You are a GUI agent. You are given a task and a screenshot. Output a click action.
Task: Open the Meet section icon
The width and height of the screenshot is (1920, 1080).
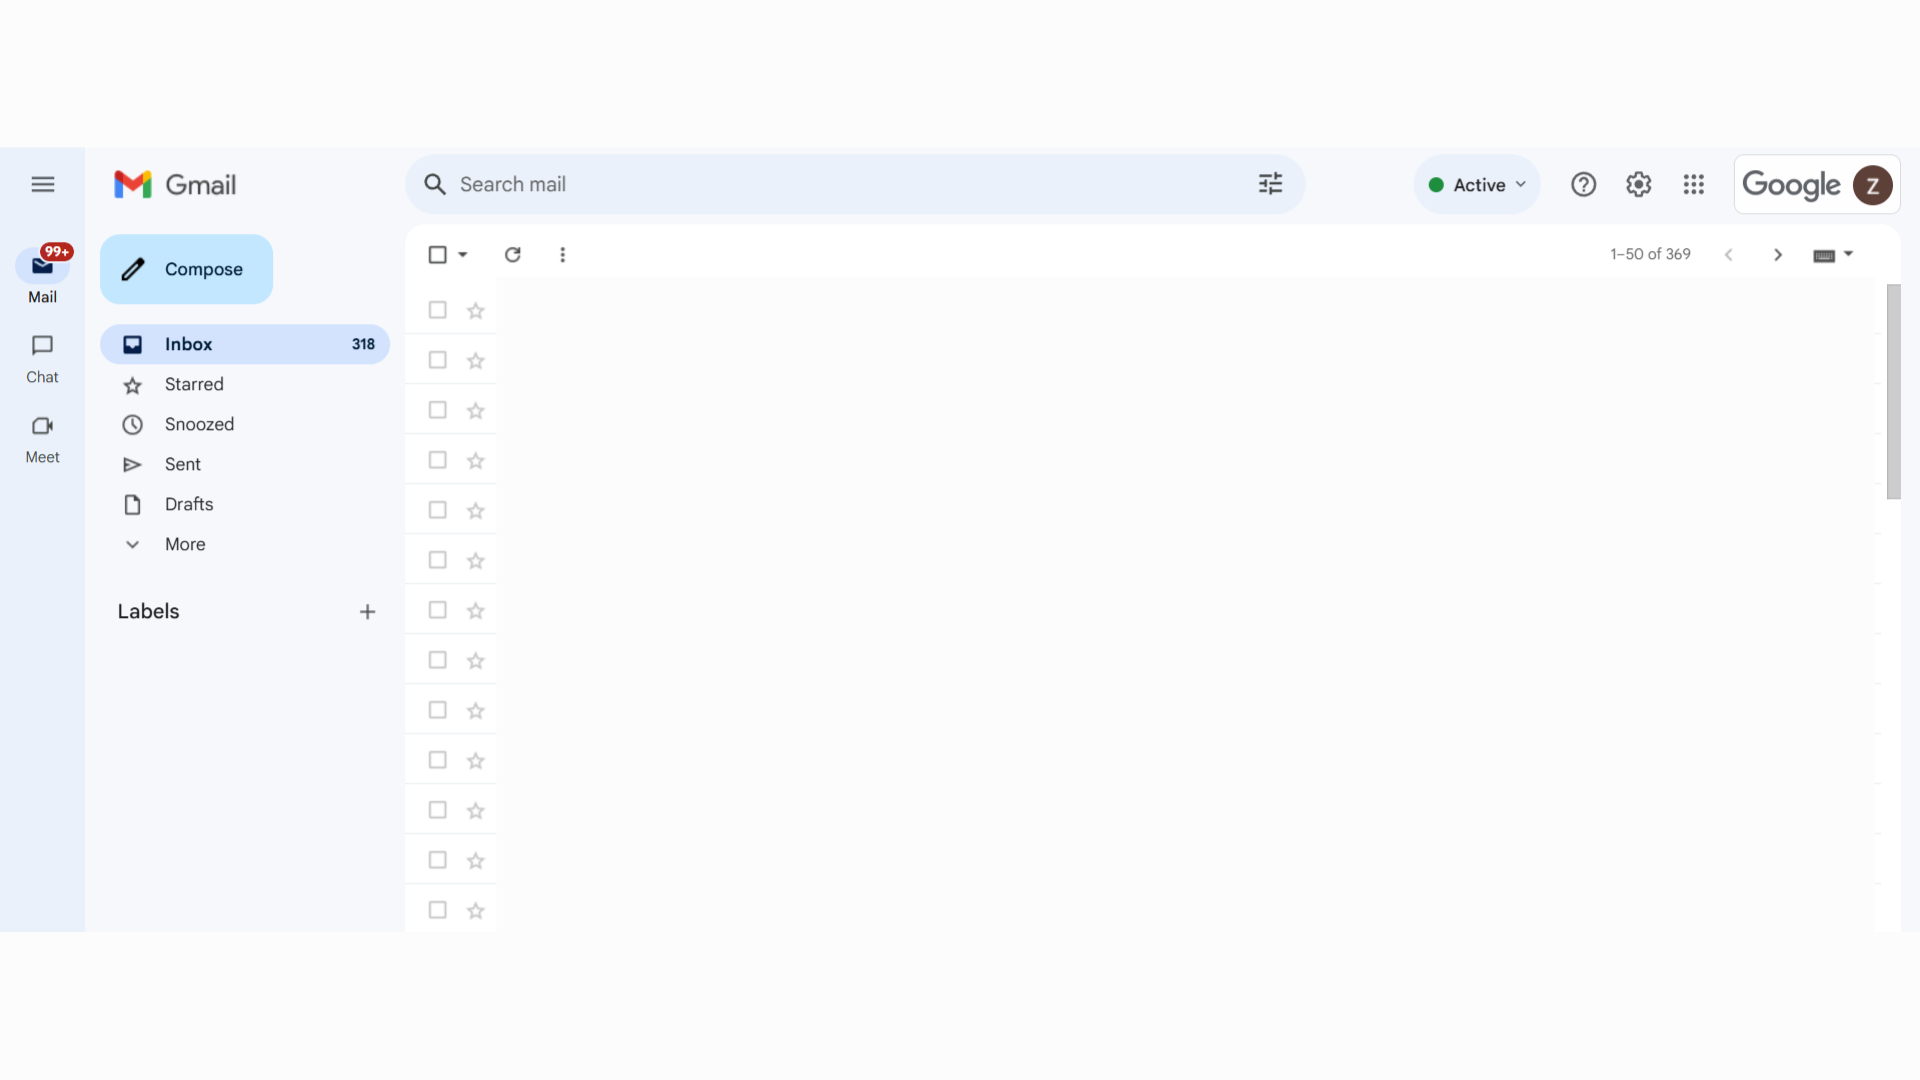42,426
